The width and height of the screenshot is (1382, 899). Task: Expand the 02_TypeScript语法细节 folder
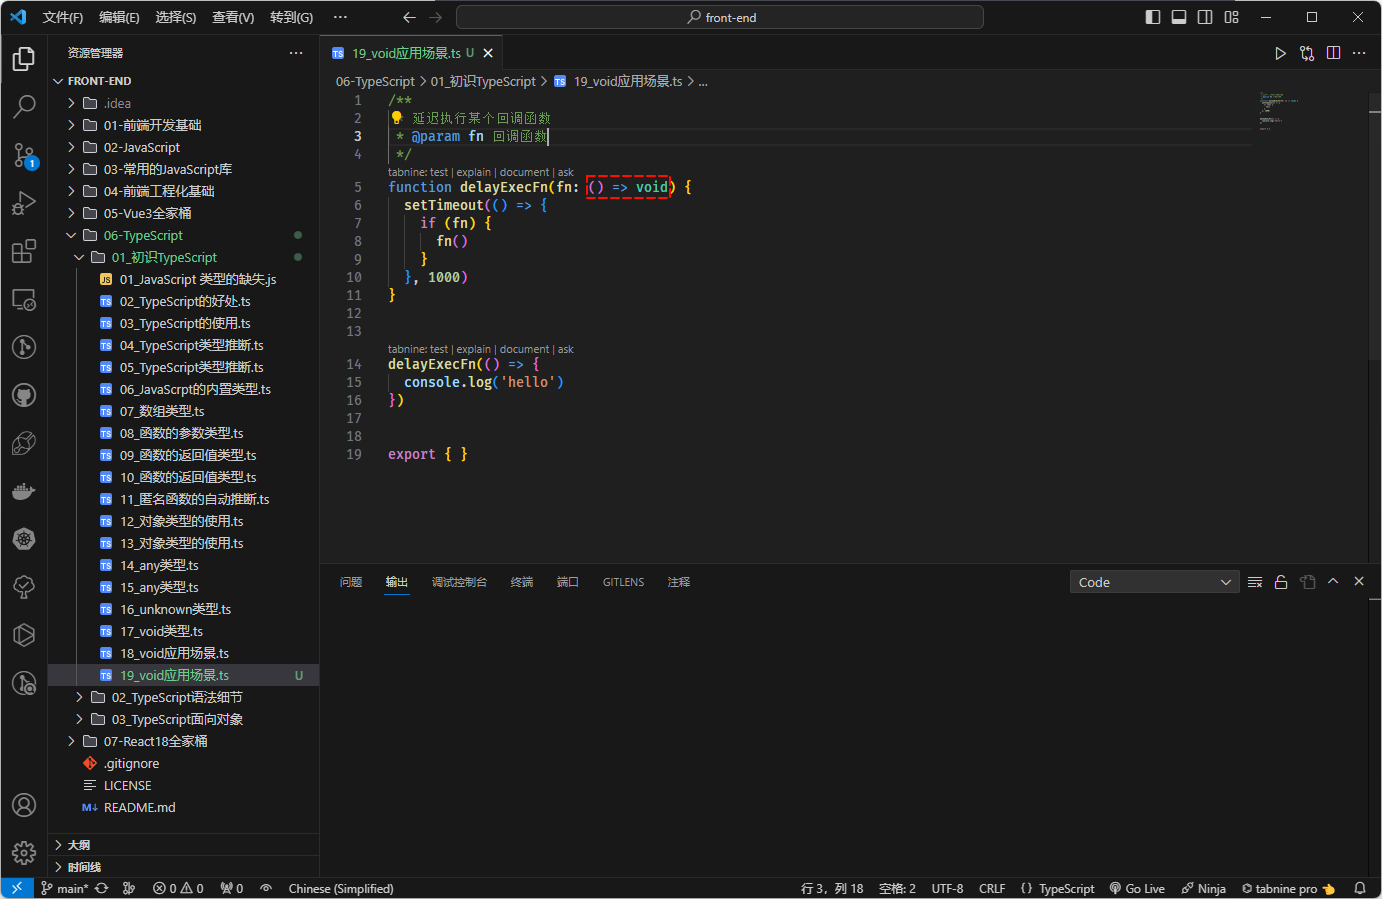[176, 697]
